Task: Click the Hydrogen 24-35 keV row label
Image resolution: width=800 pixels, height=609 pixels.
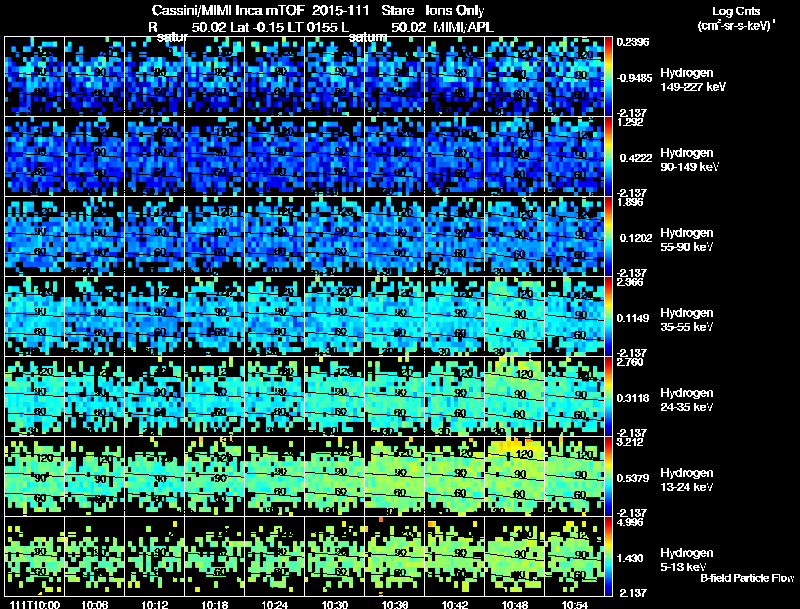Action: (686, 400)
